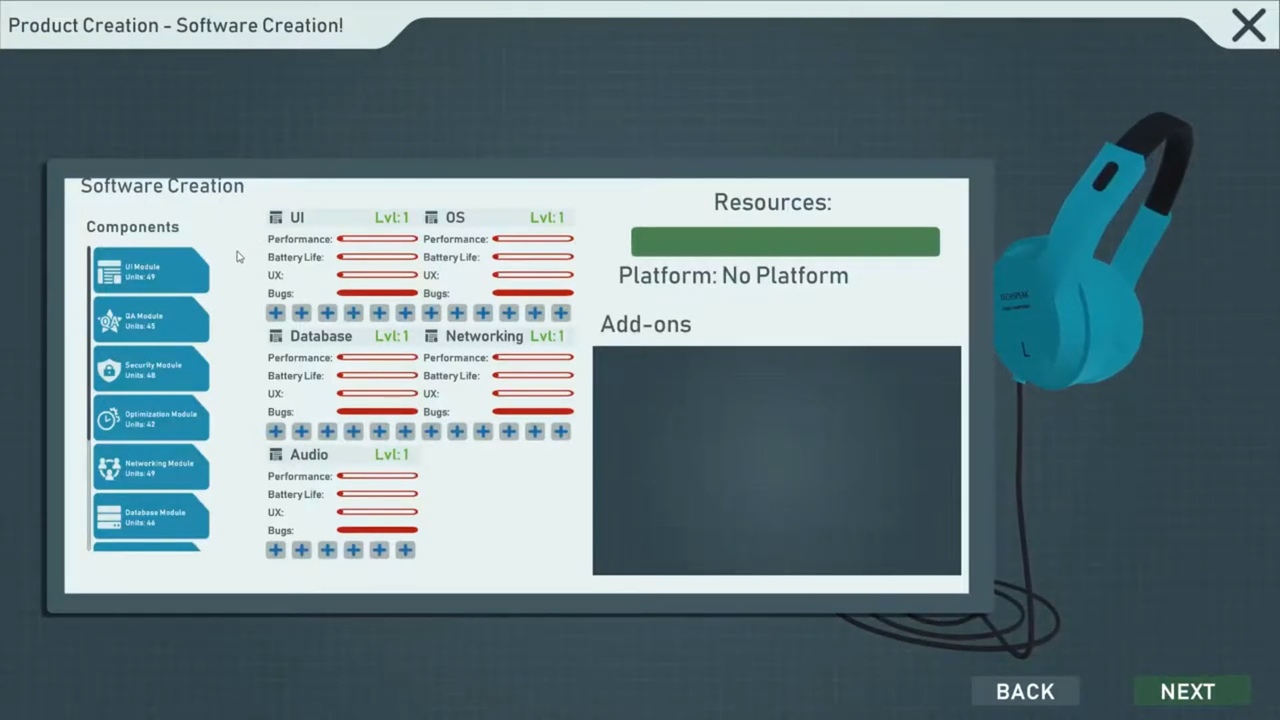Pick the Database Module component
Viewport: 1280px width, 720px height.
click(151, 516)
